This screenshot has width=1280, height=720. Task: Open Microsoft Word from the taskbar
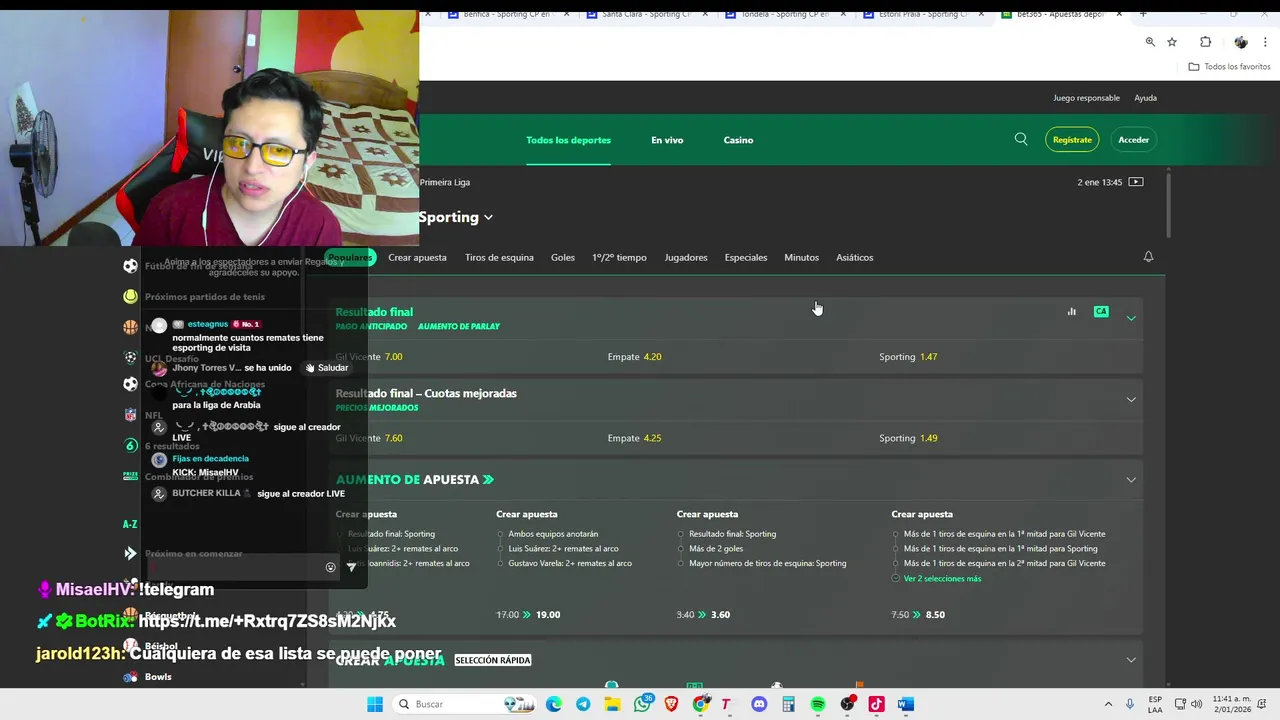coord(906,704)
